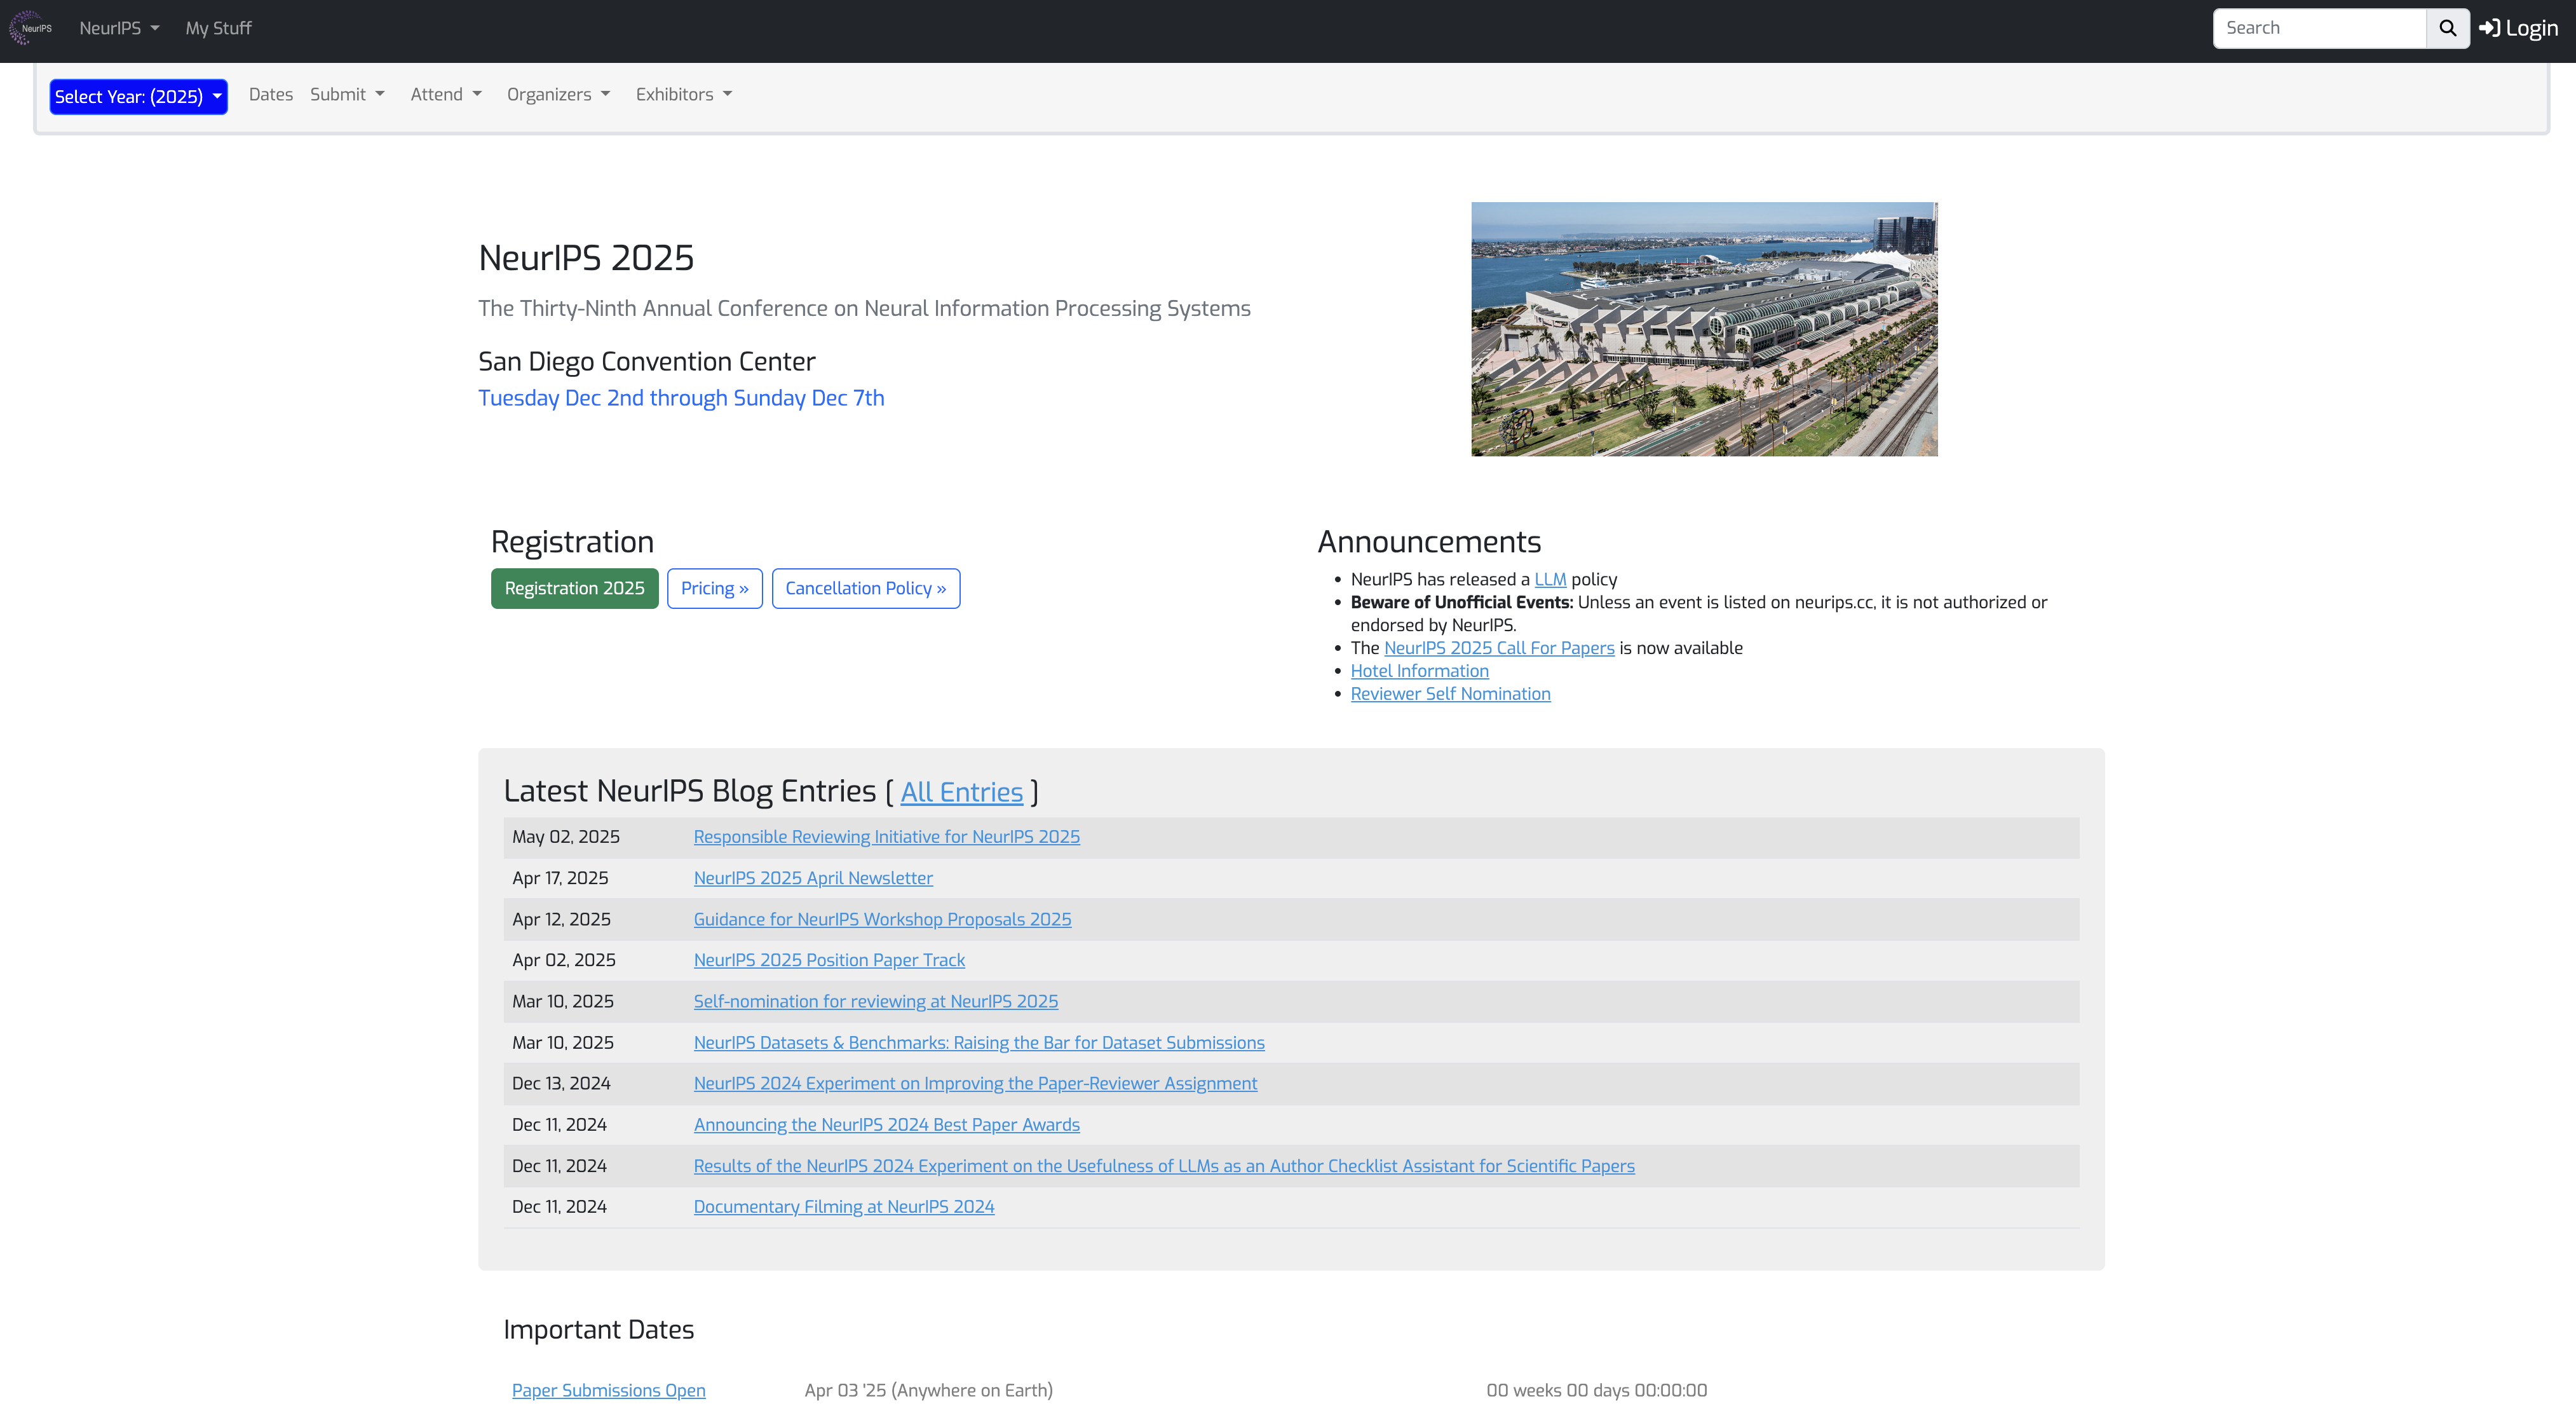Viewport: 2576px width, 1406px height.
Task: Open NeurIPS 2025 Position Paper Track post
Action: (x=829, y=959)
